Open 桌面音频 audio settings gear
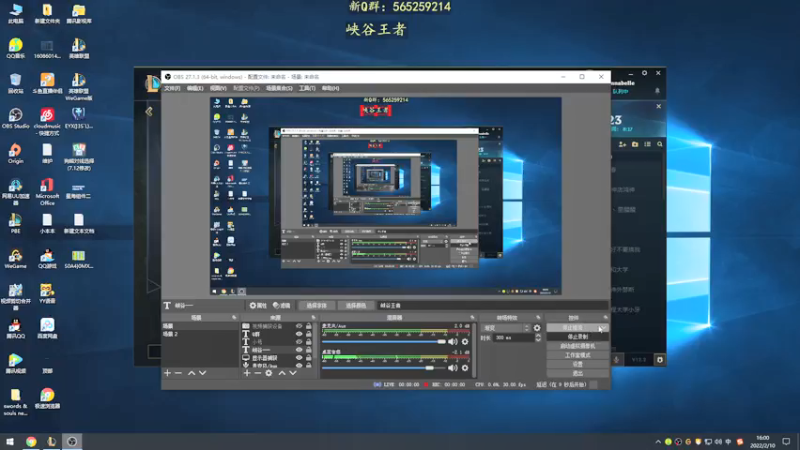This screenshot has height=450, width=800. tap(465, 367)
